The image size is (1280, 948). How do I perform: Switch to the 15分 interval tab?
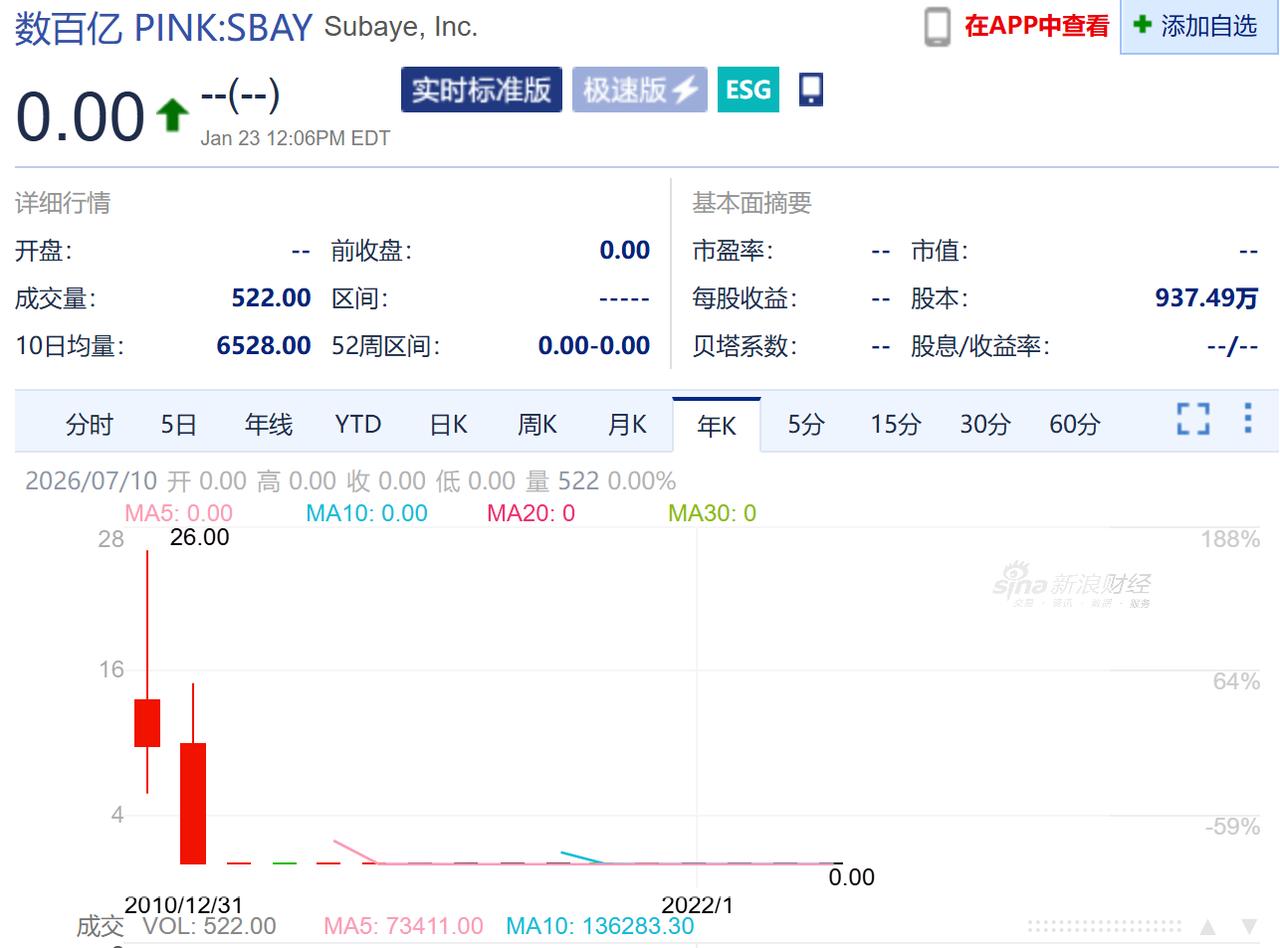[x=895, y=424]
